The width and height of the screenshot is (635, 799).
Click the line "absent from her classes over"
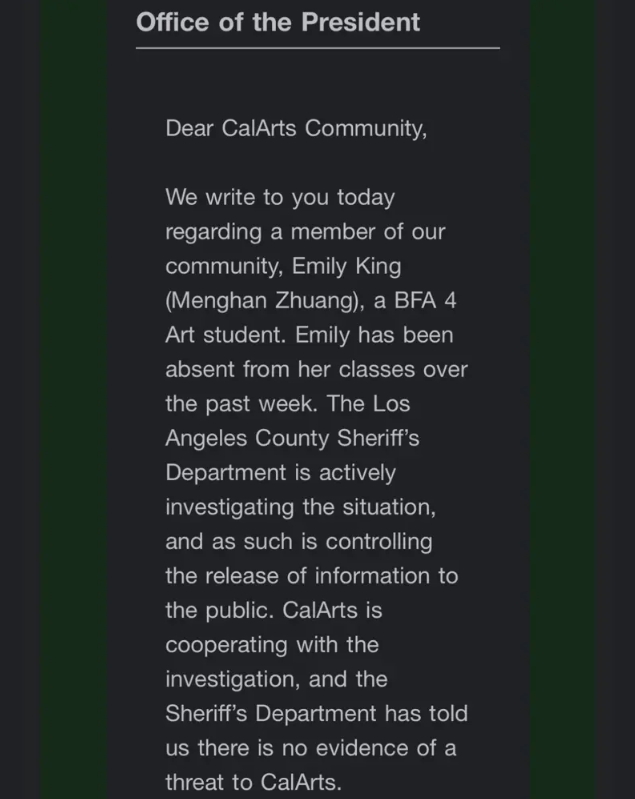point(316,370)
